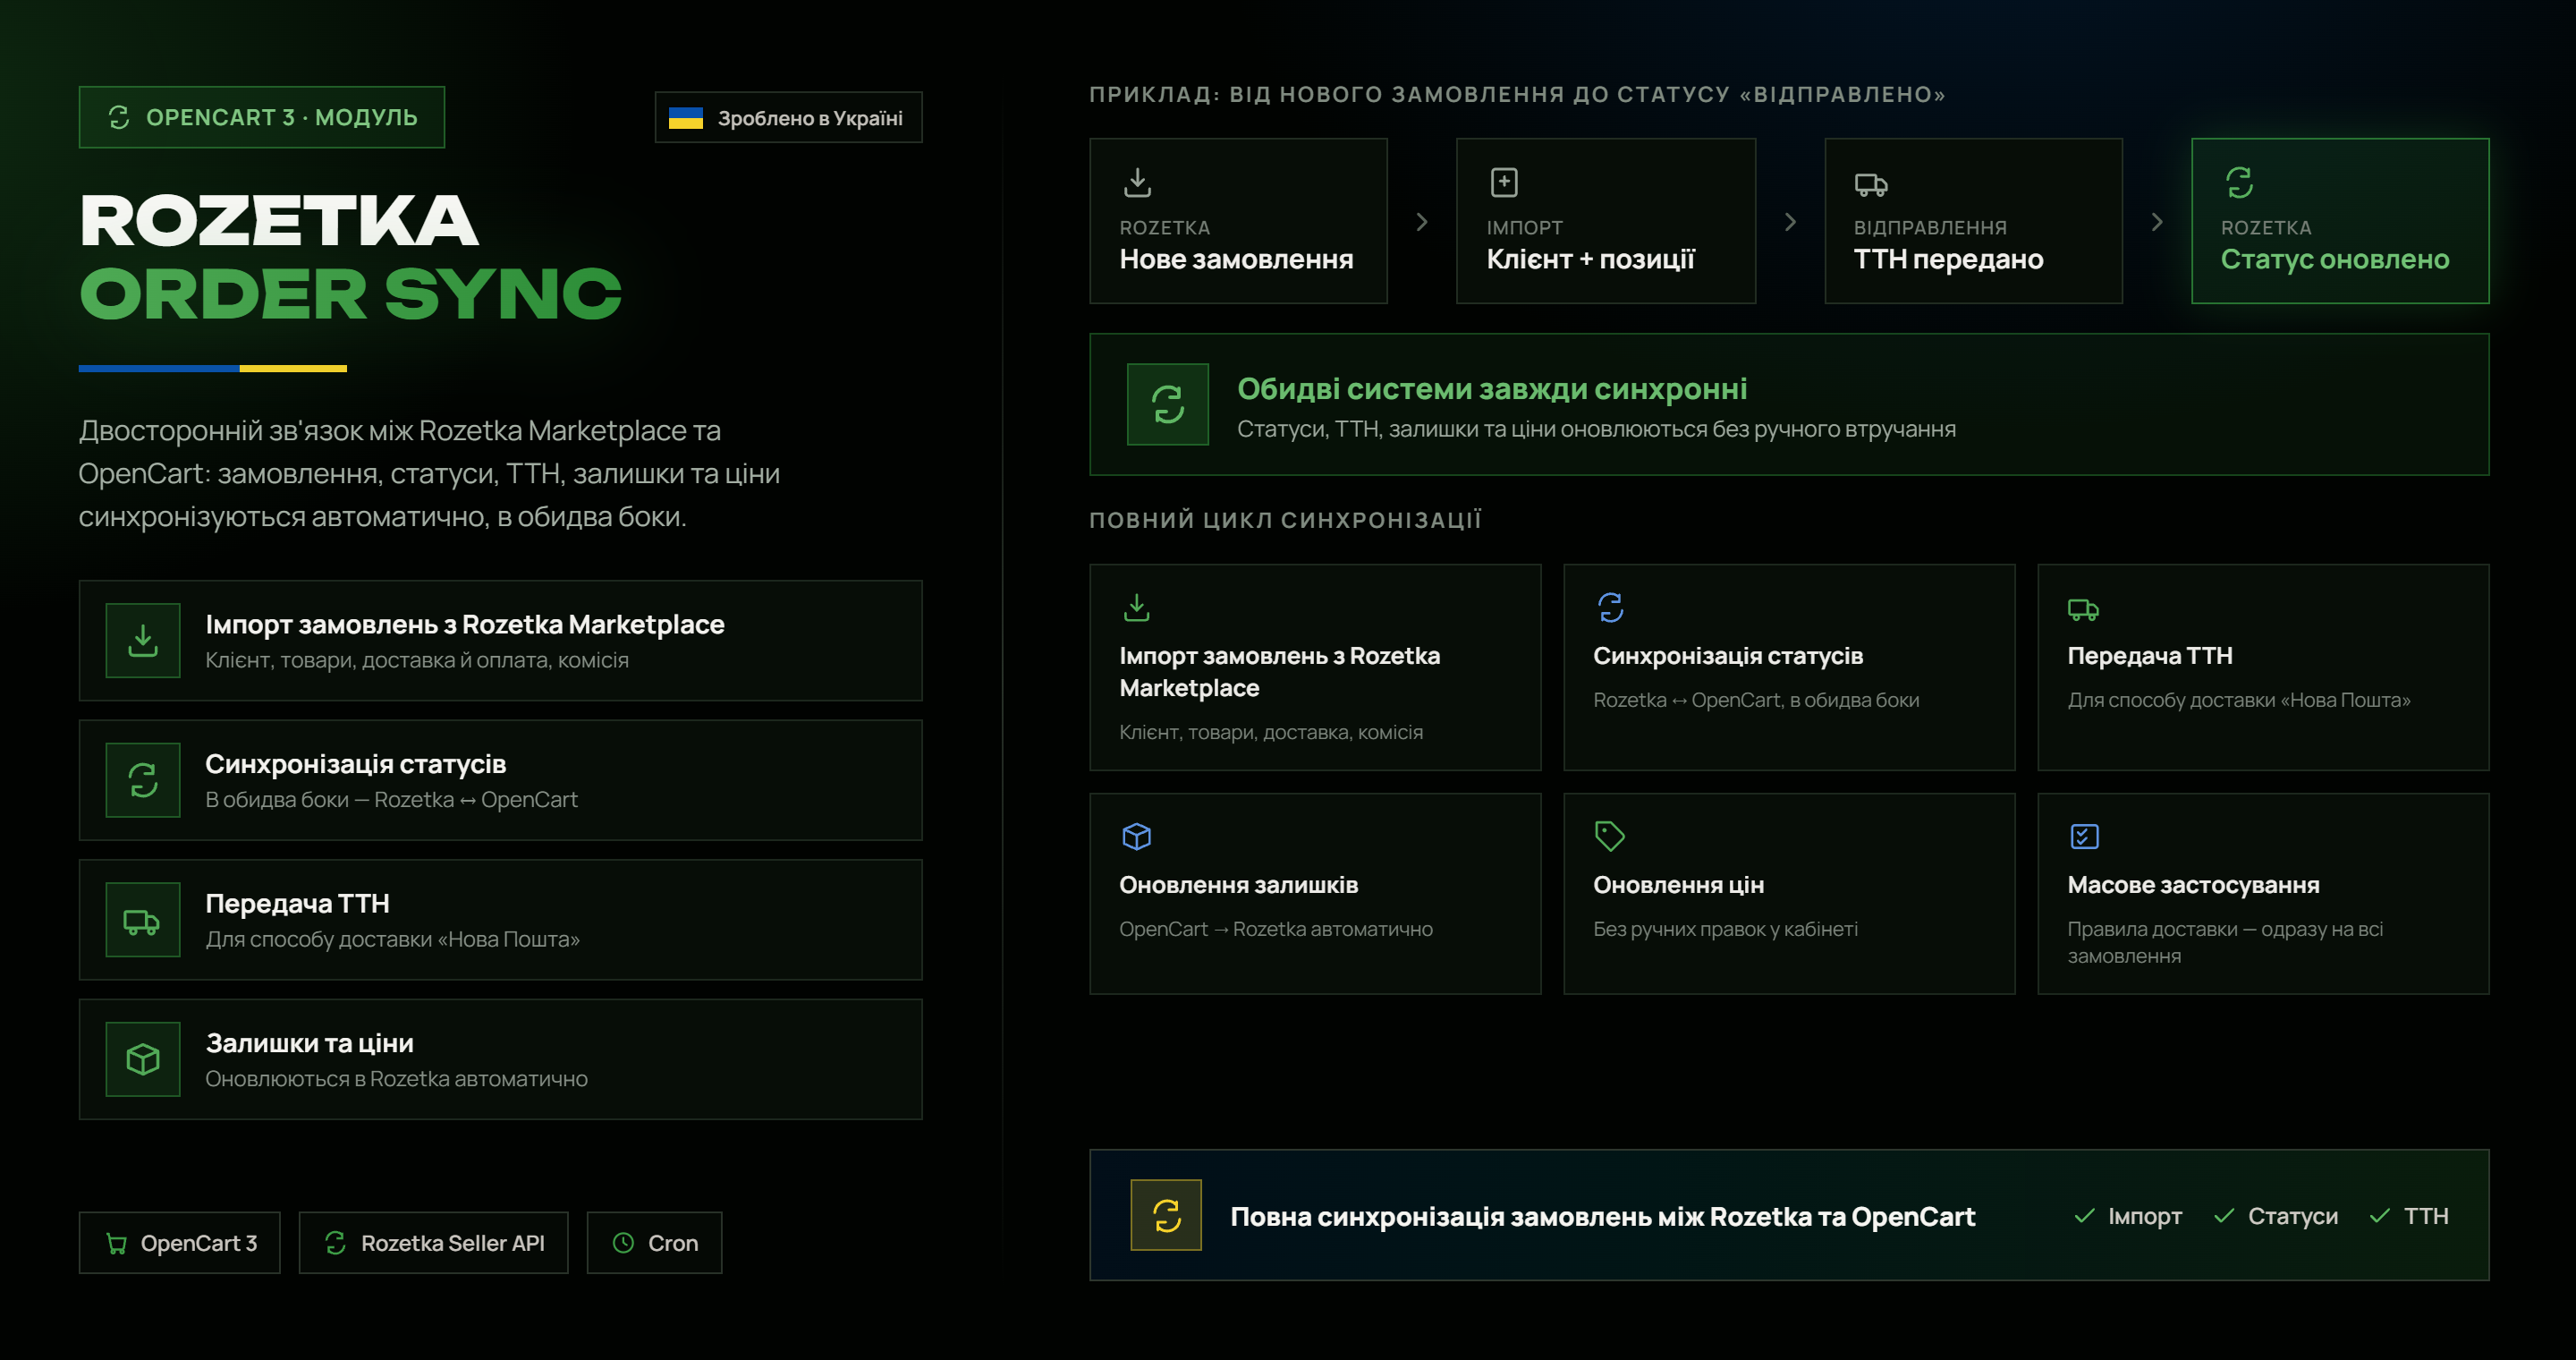Click the checkmark next to Імпорт

2084,1216
